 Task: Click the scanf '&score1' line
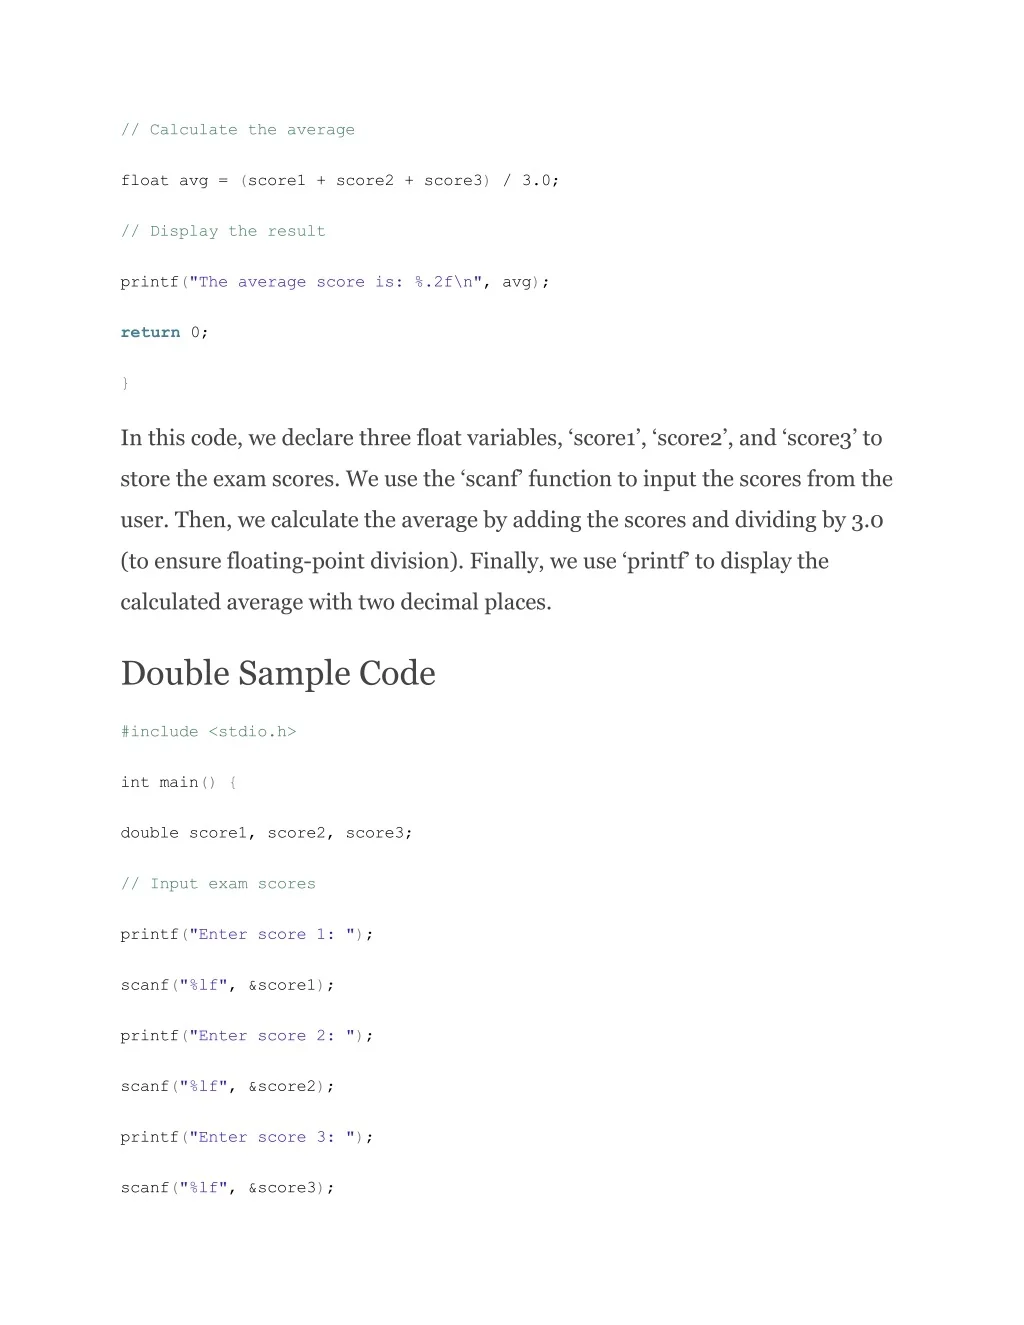coord(227,985)
